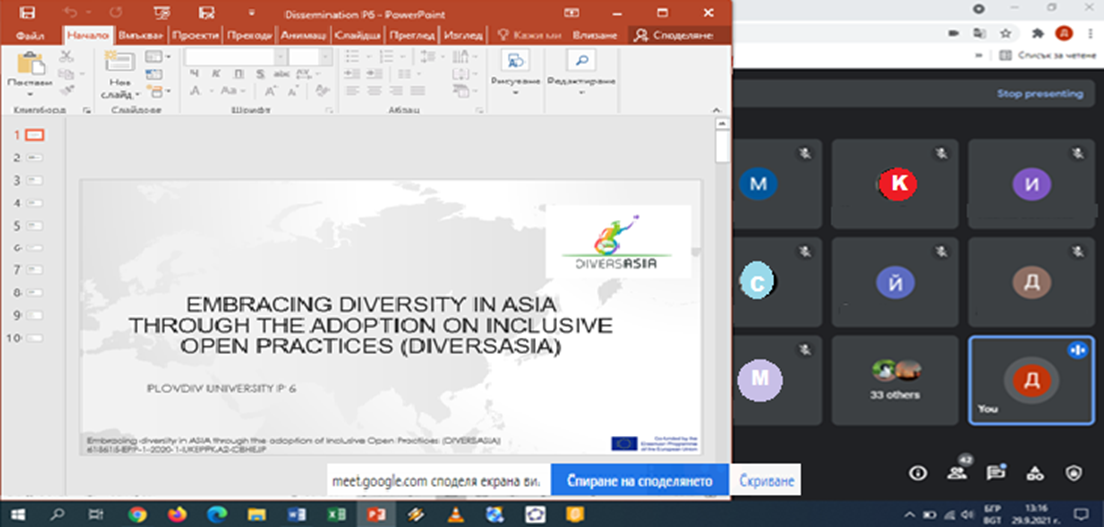1104x527 pixels.
Task: Show the Meet participants list icon
Action: tap(957, 472)
